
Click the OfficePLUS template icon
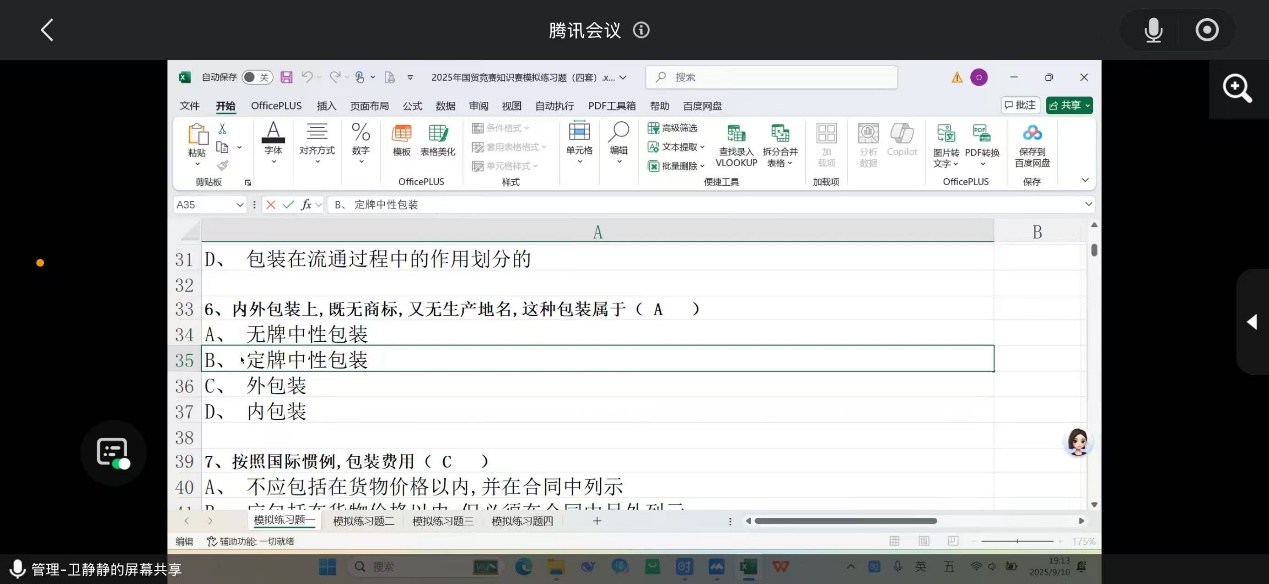(x=401, y=134)
